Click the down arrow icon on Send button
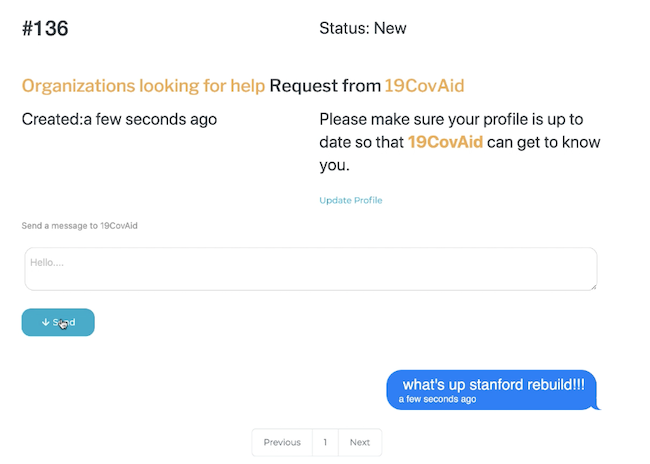This screenshot has height=464, width=650. pyautogui.click(x=45, y=323)
